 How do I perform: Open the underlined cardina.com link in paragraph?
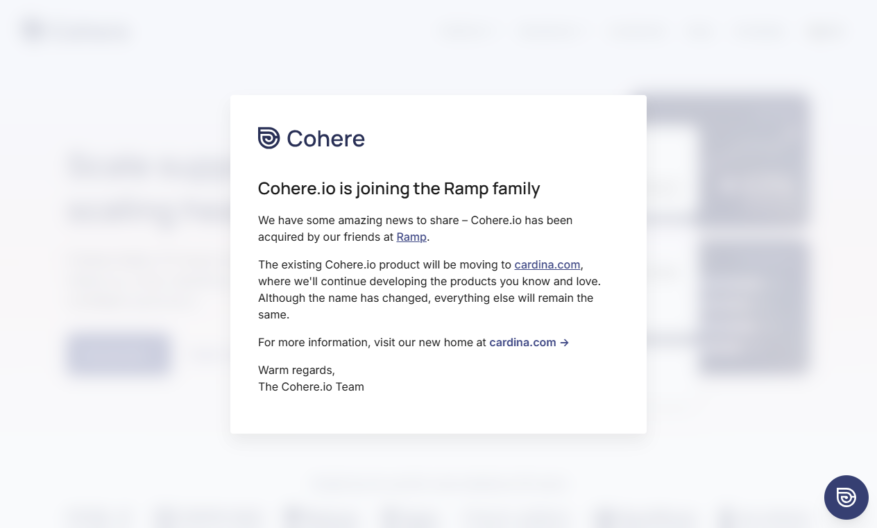click(547, 265)
